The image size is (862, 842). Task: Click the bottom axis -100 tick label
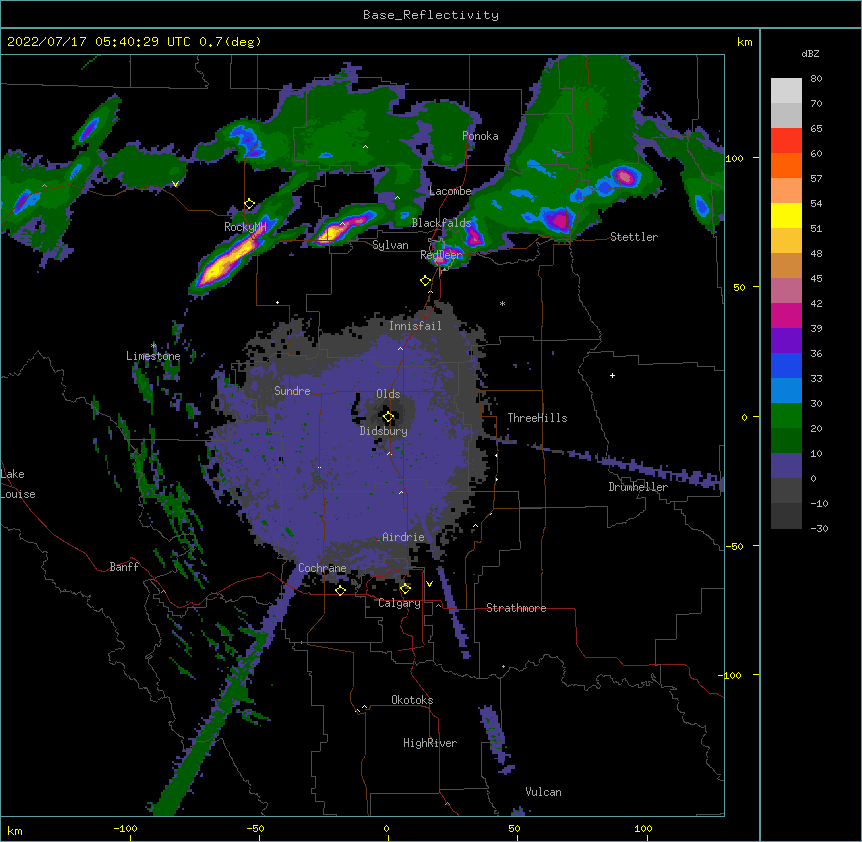(x=125, y=828)
